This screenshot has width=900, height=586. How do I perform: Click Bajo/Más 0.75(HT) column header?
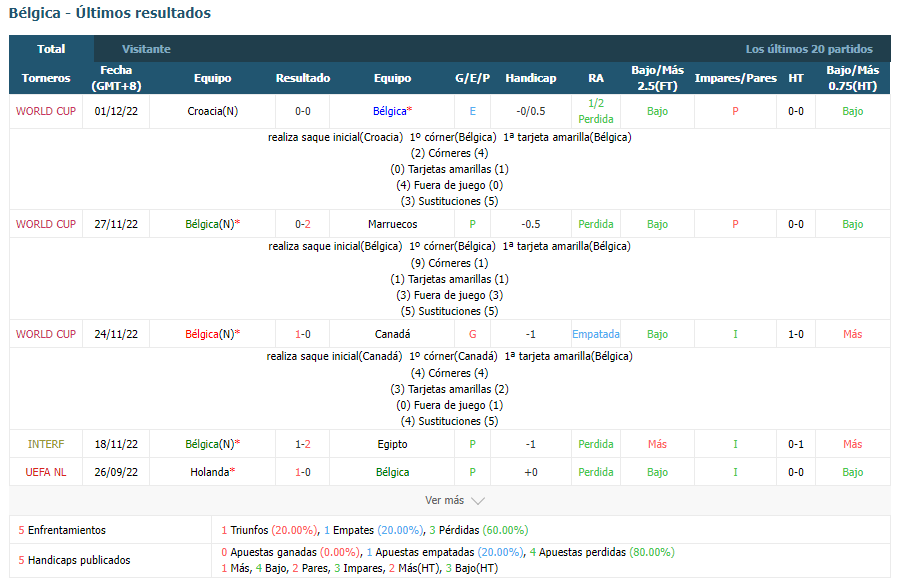[x=852, y=78]
